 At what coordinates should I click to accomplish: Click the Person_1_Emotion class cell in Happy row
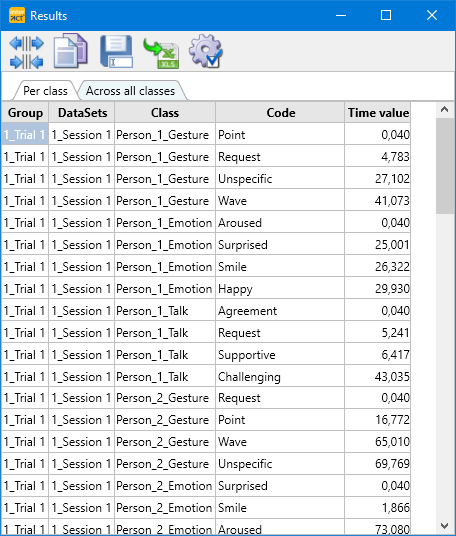point(165,289)
